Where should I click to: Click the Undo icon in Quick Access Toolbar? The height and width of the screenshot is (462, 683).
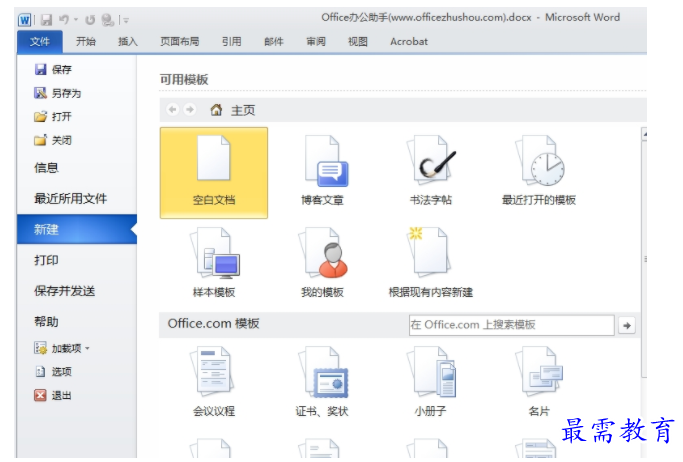tap(64, 20)
